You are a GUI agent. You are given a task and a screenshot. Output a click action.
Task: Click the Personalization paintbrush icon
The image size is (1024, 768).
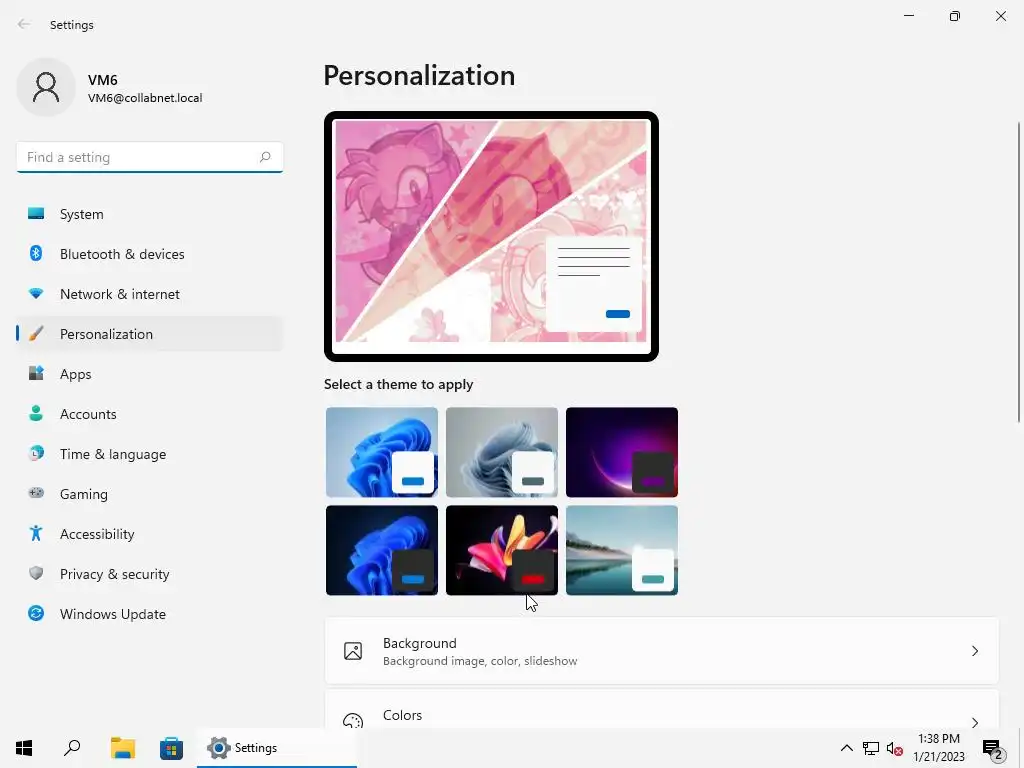pyautogui.click(x=36, y=334)
